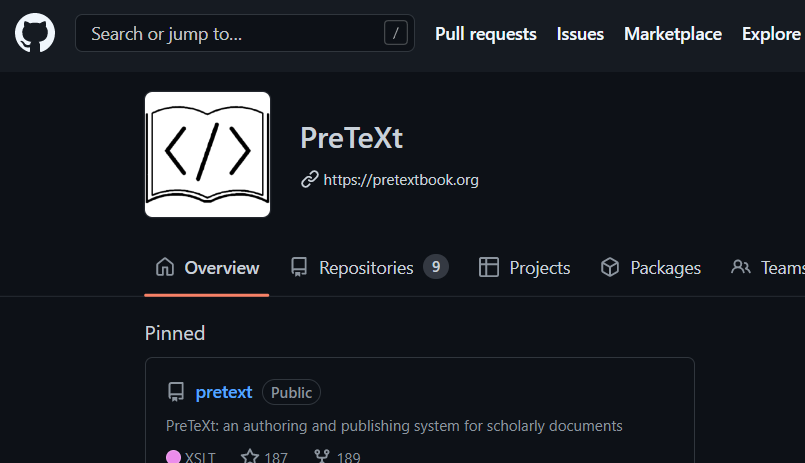
Task: Switch to the Overview tab
Action: [207, 268]
